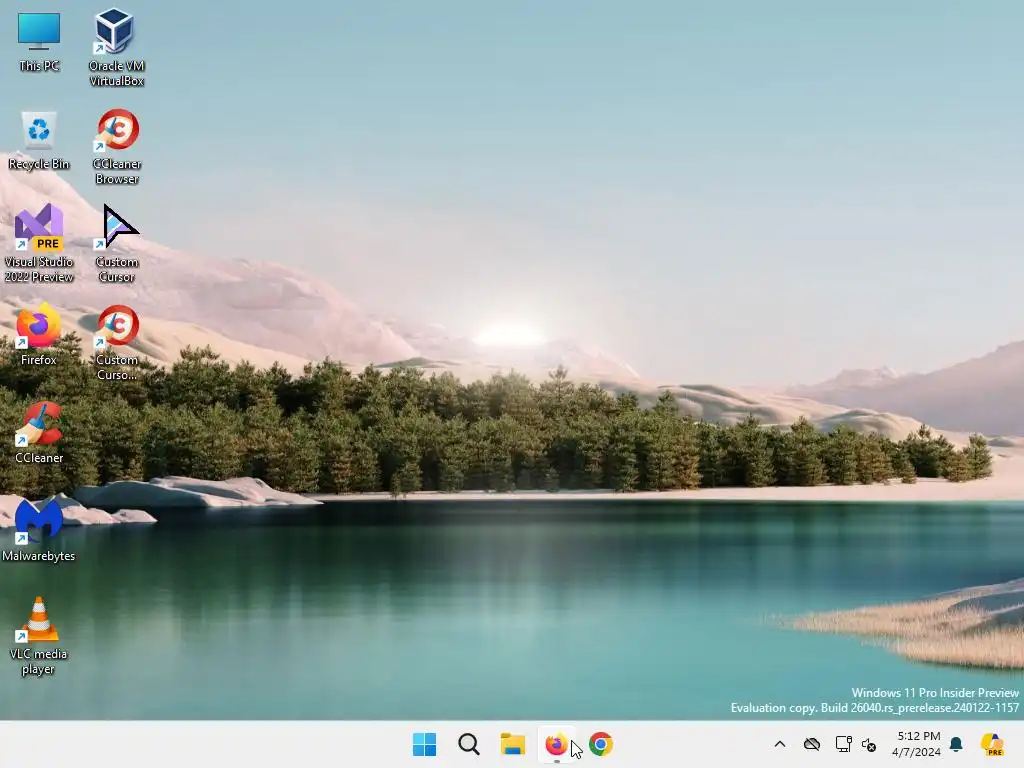1024x768 pixels.
Task: Select the Recycle Bin icon
Action: click(x=39, y=140)
